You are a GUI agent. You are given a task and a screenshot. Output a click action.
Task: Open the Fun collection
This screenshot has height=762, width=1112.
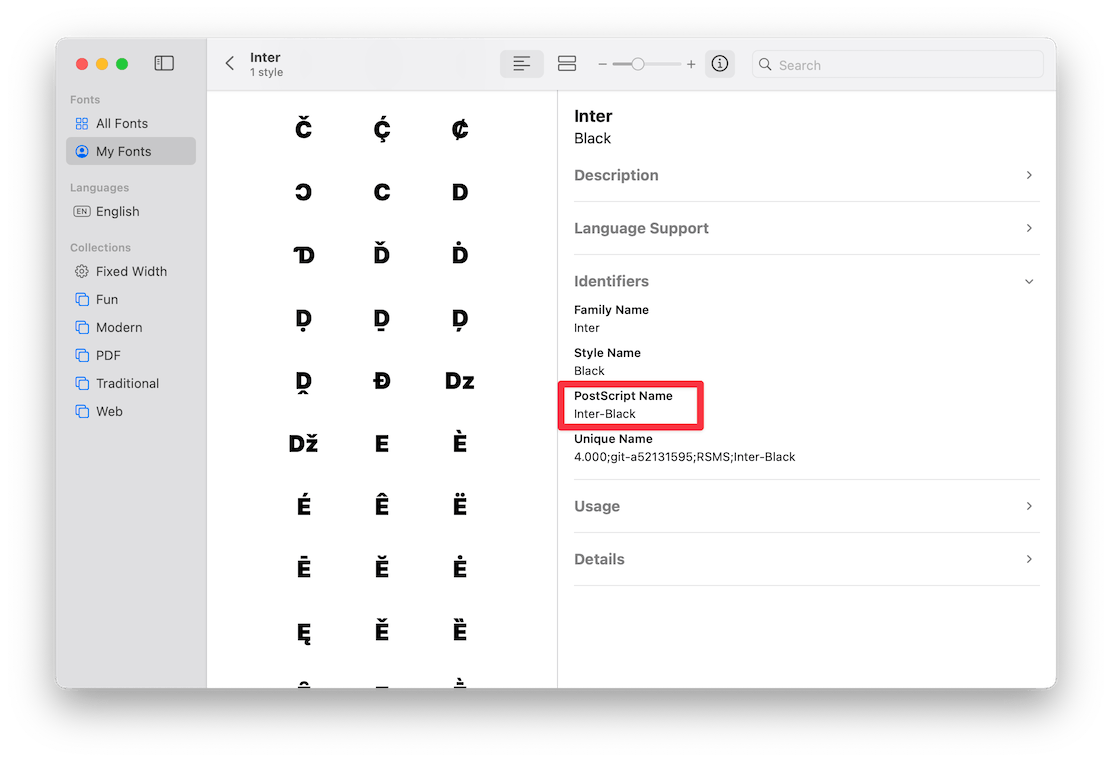(107, 299)
